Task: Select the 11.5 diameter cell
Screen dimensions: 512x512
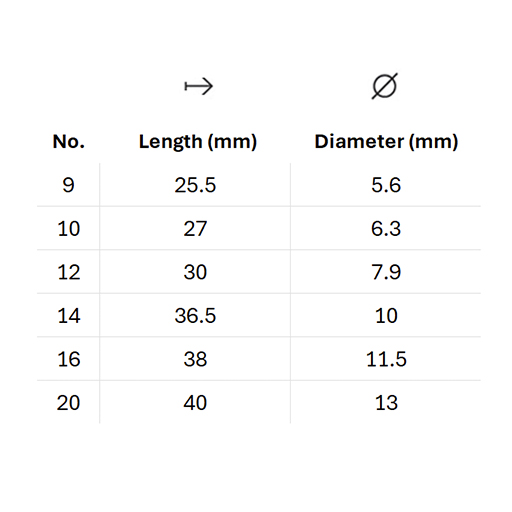Action: 386,359
